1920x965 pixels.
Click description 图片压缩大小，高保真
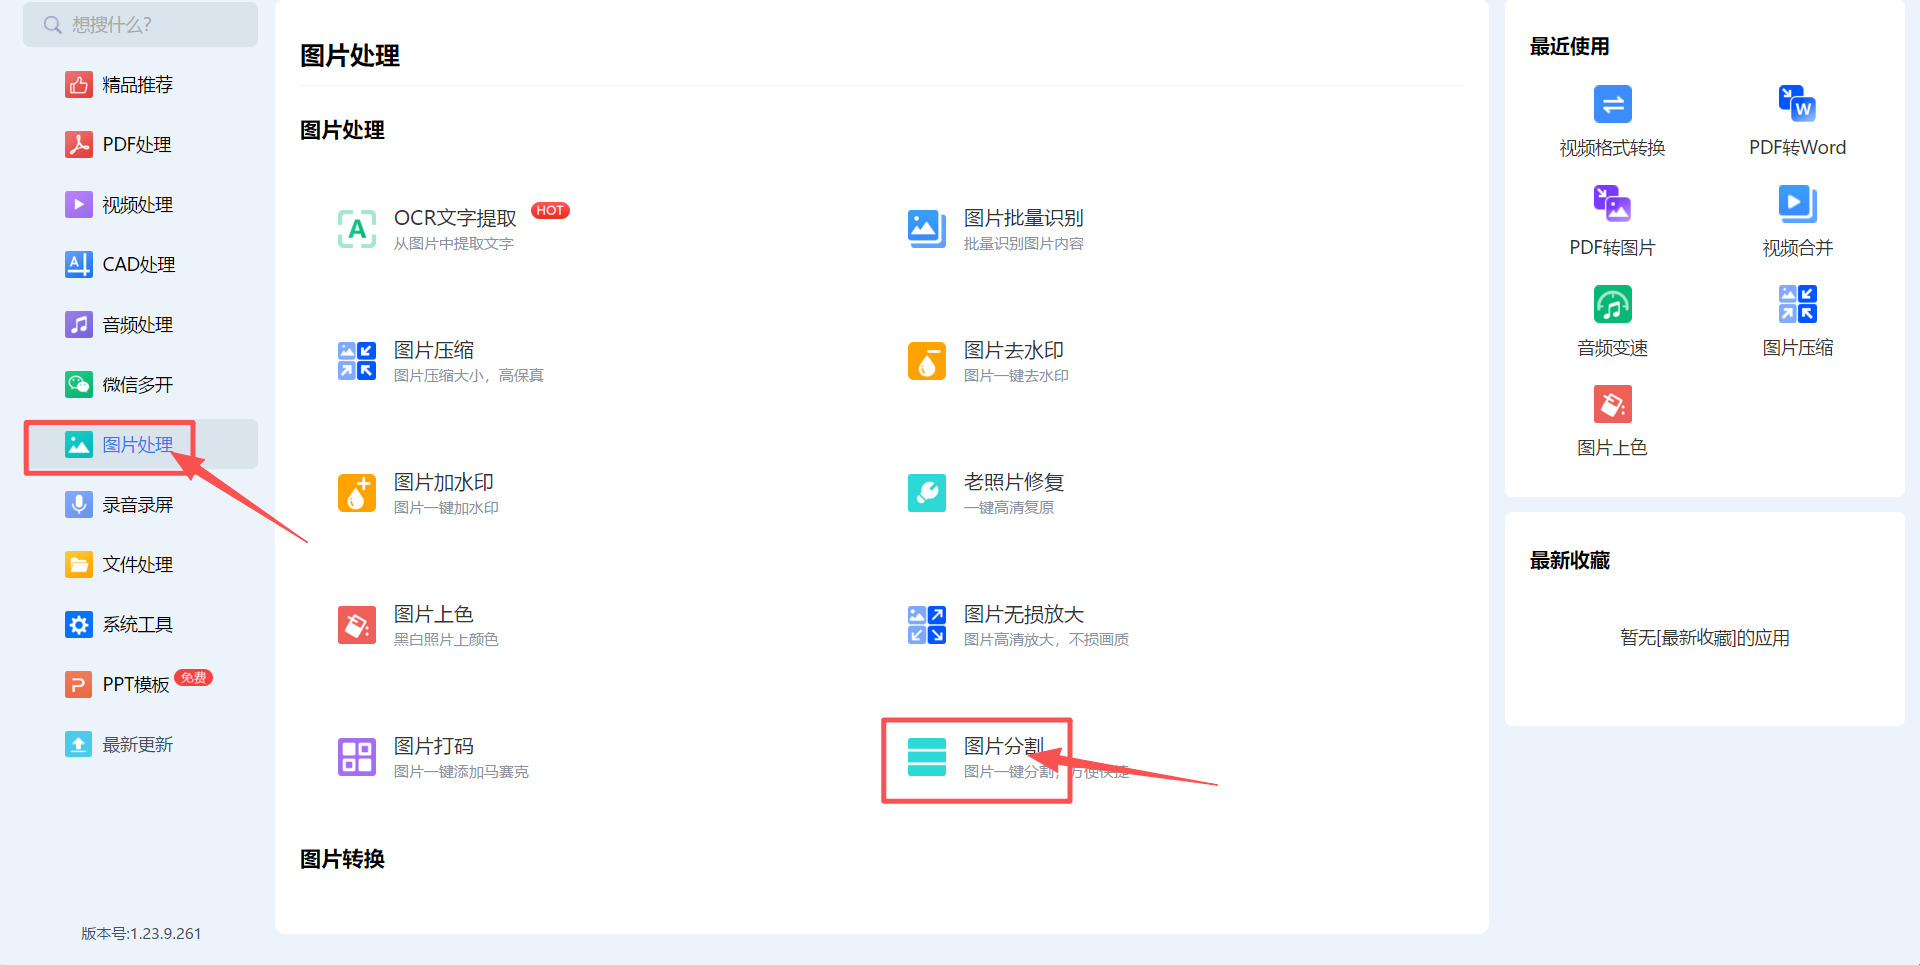(468, 376)
